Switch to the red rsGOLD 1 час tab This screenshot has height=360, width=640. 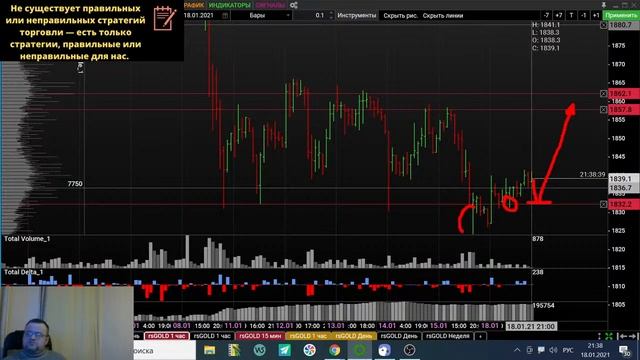pos(167,336)
